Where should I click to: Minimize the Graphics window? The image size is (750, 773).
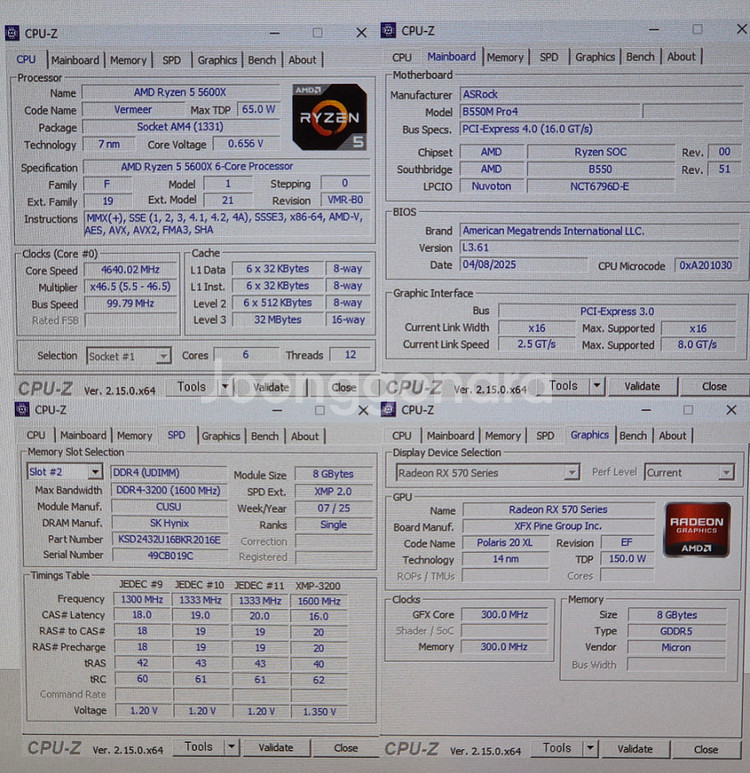pos(646,410)
